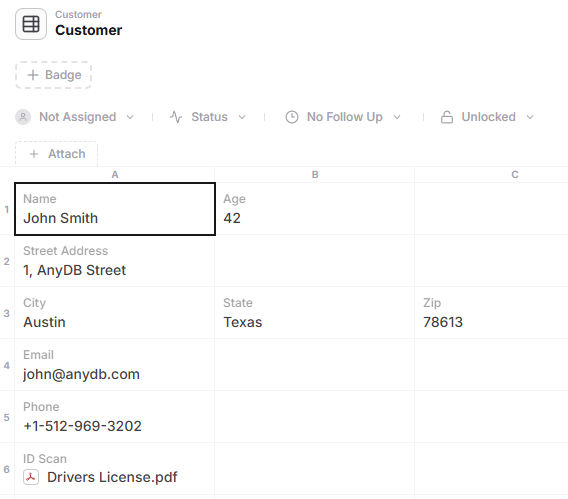
Task: Click the Customer record title
Action: 89,30
